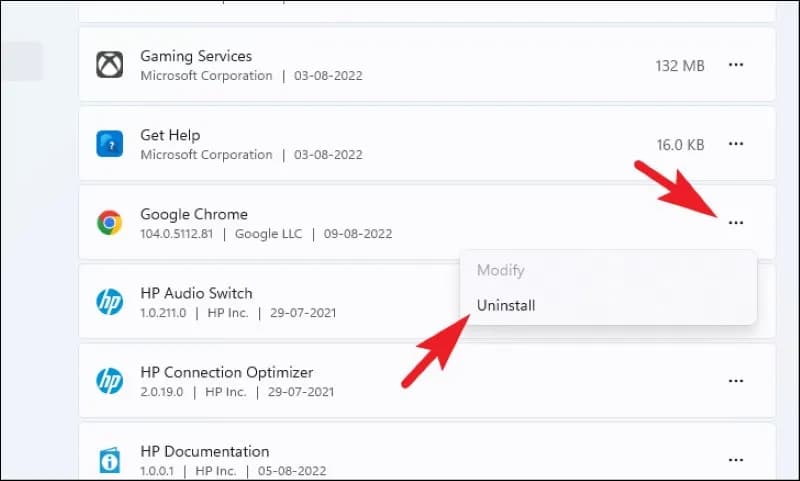
Task: Open more options for HP Connection Optimizer
Action: (736, 381)
